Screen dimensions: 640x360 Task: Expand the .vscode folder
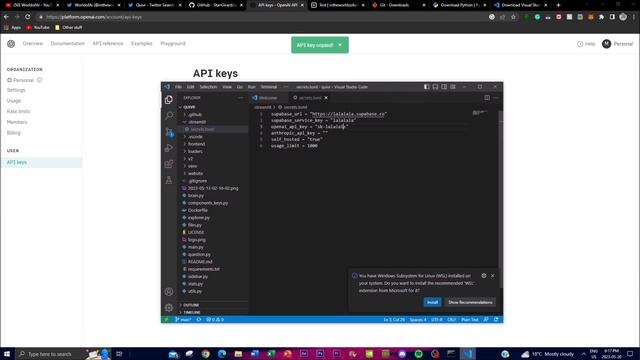(x=213, y=137)
